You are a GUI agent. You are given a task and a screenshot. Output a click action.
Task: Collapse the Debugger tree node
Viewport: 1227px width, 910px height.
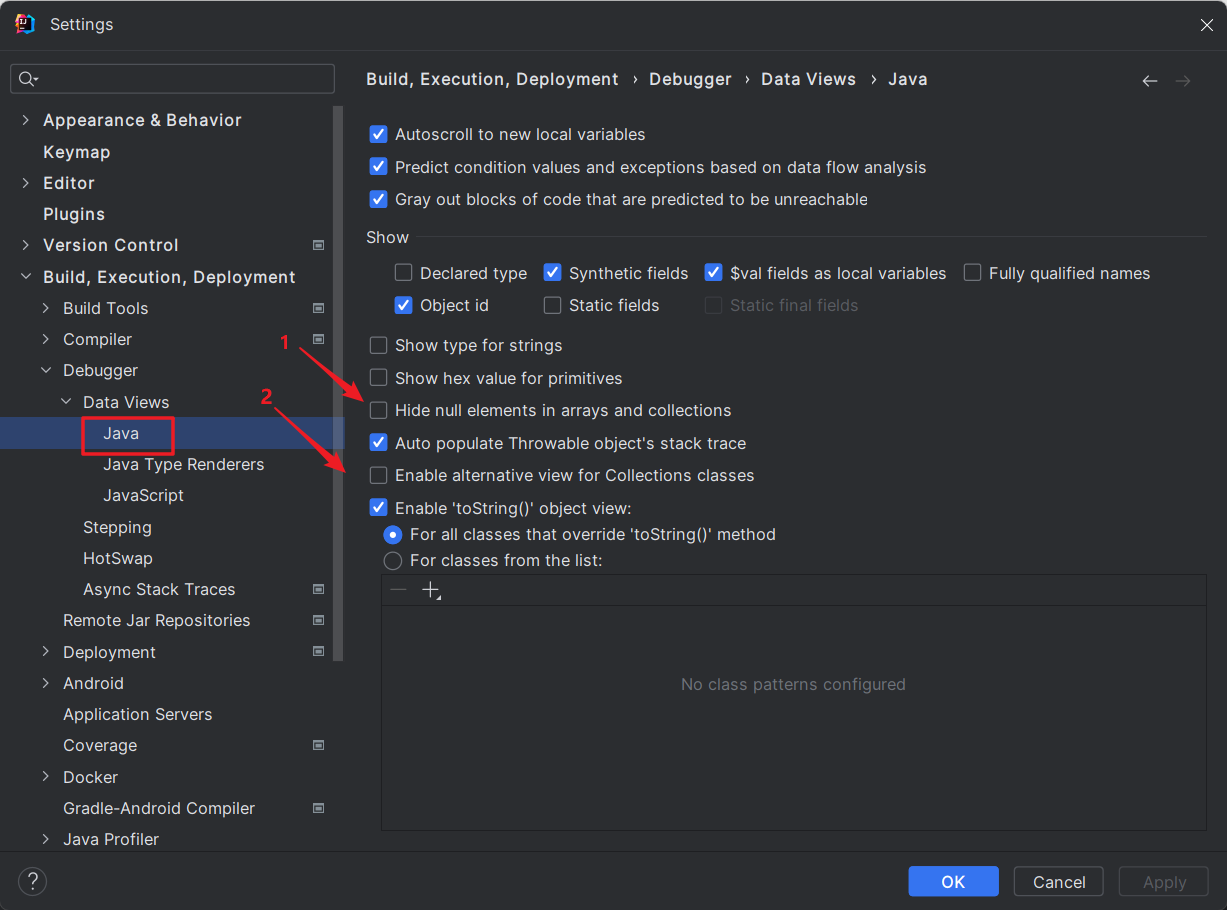point(46,370)
